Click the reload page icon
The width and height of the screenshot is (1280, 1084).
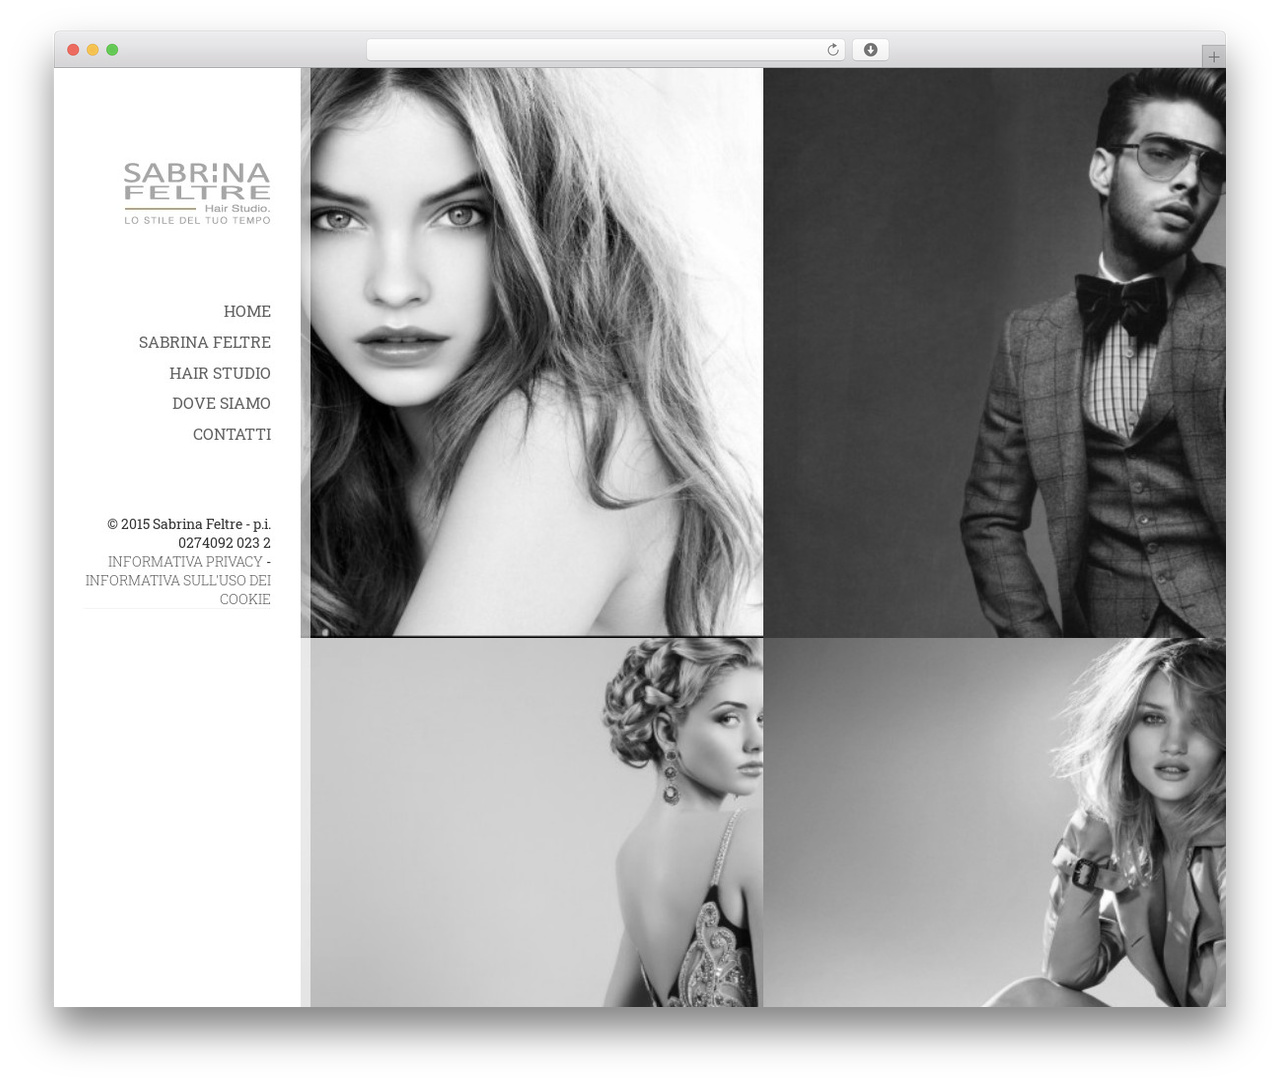(x=832, y=50)
